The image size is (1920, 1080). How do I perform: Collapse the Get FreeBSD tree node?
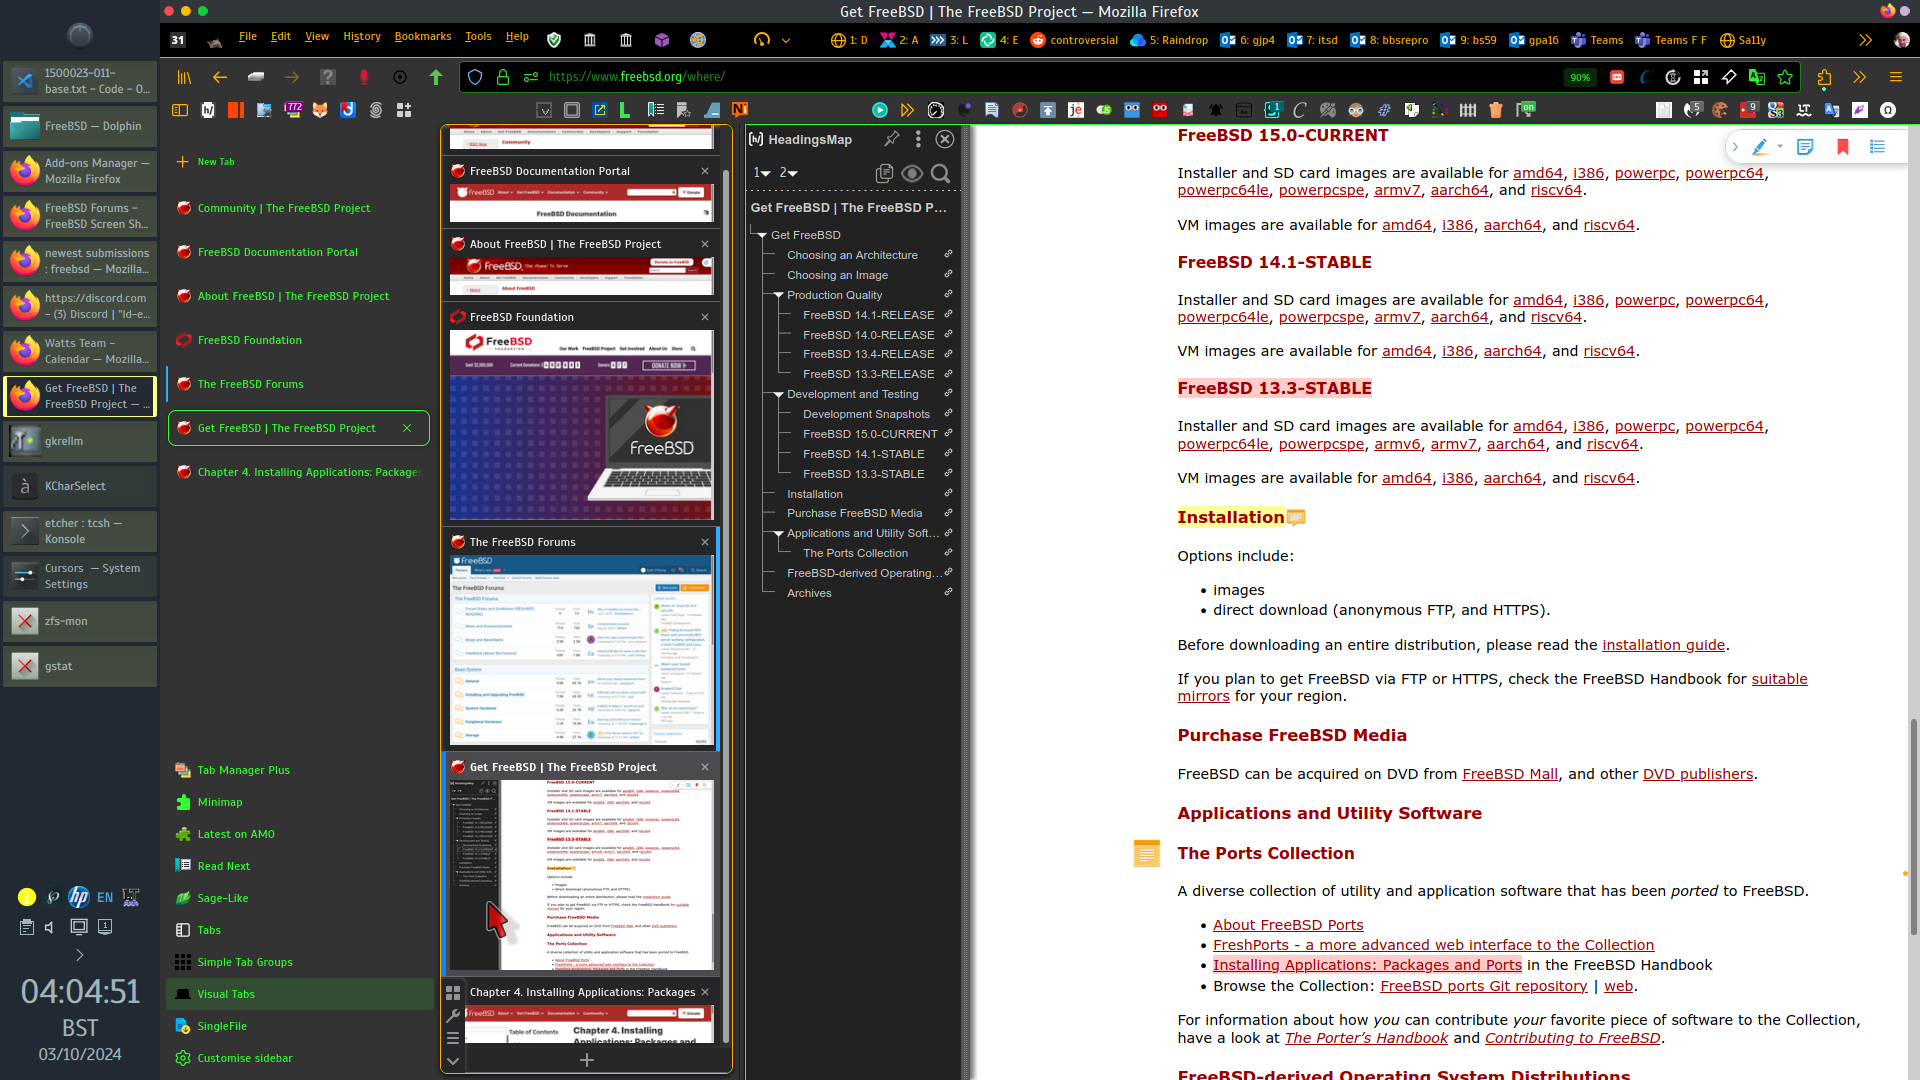(762, 236)
